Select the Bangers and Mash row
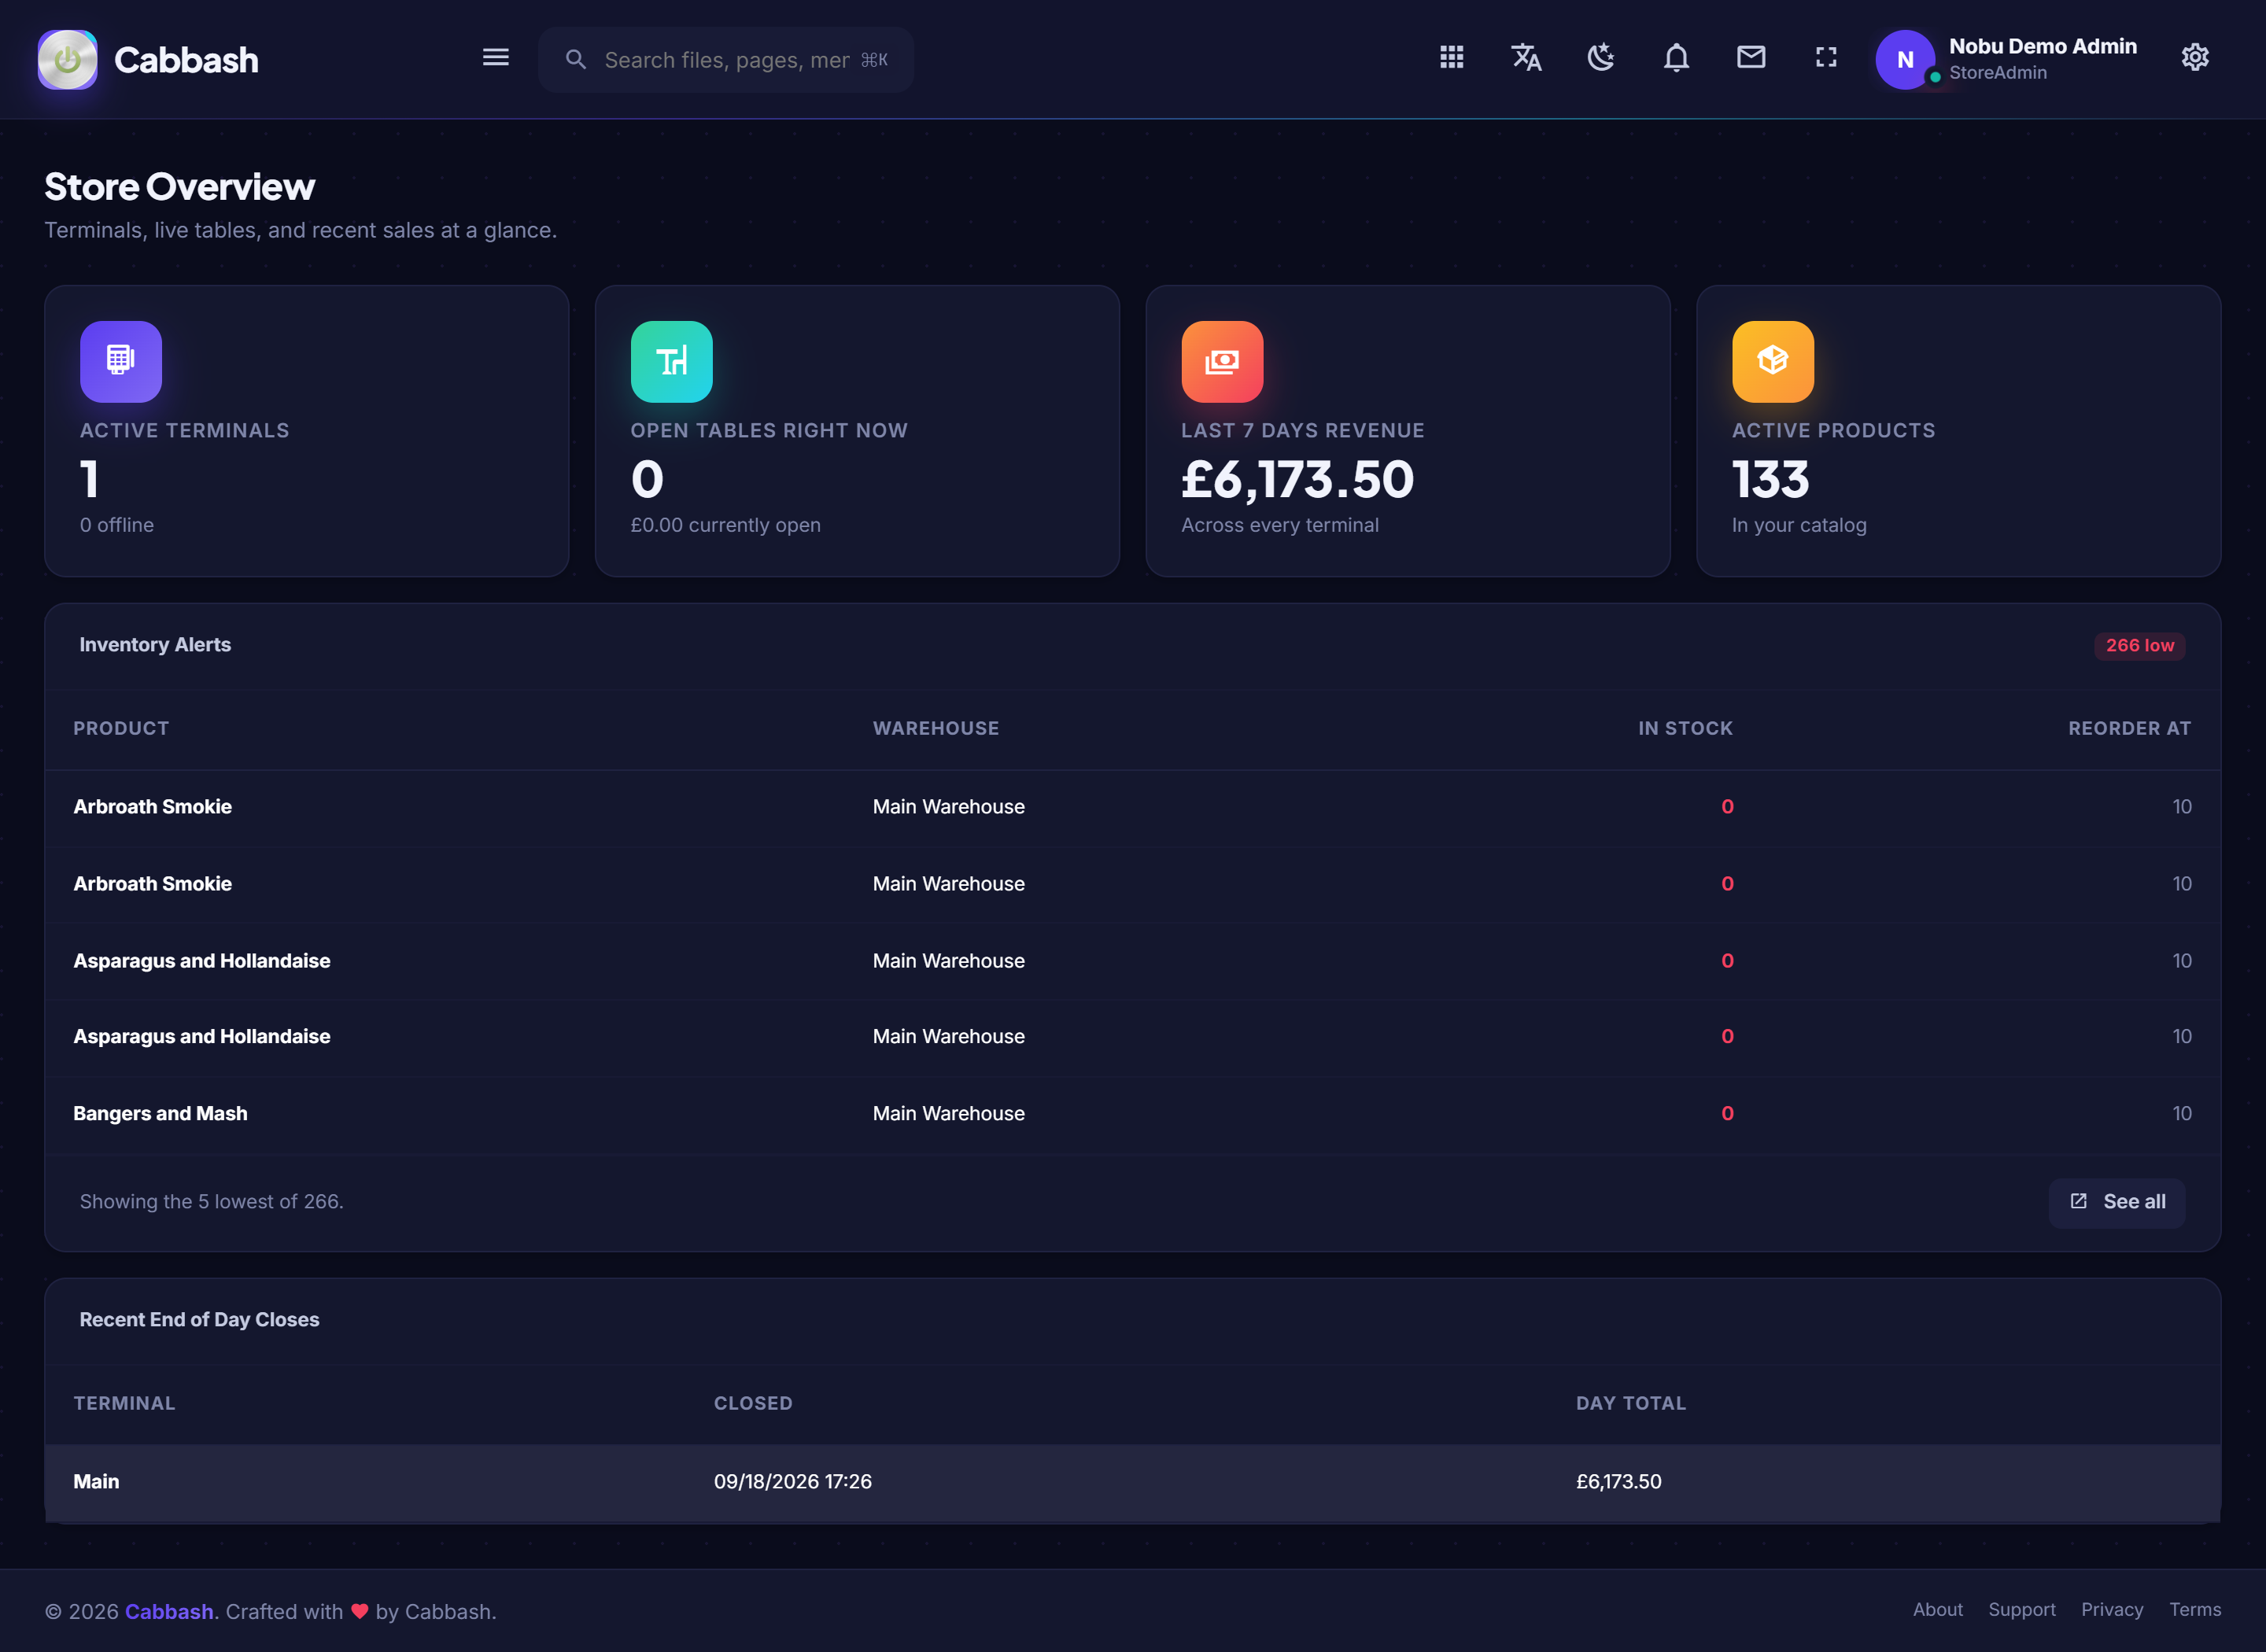2266x1652 pixels. [x=1132, y=1114]
